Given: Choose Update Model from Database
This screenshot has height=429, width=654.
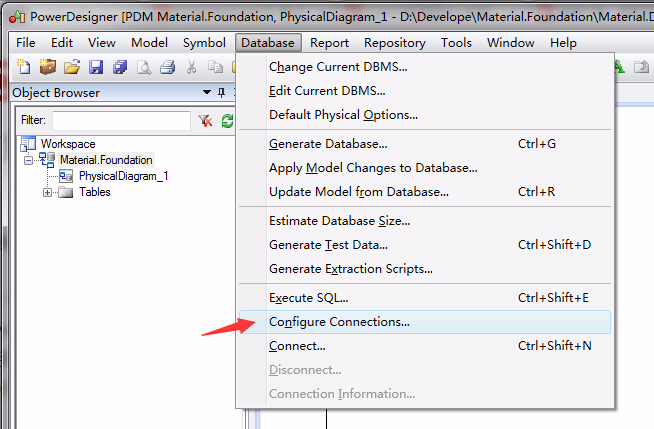Looking at the screenshot, I should pos(425,192).
